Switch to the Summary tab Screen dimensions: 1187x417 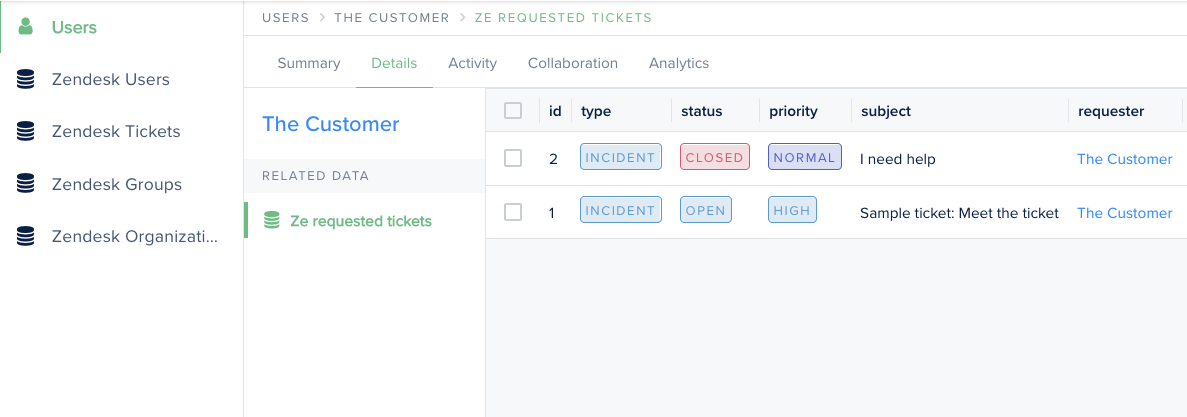[309, 64]
